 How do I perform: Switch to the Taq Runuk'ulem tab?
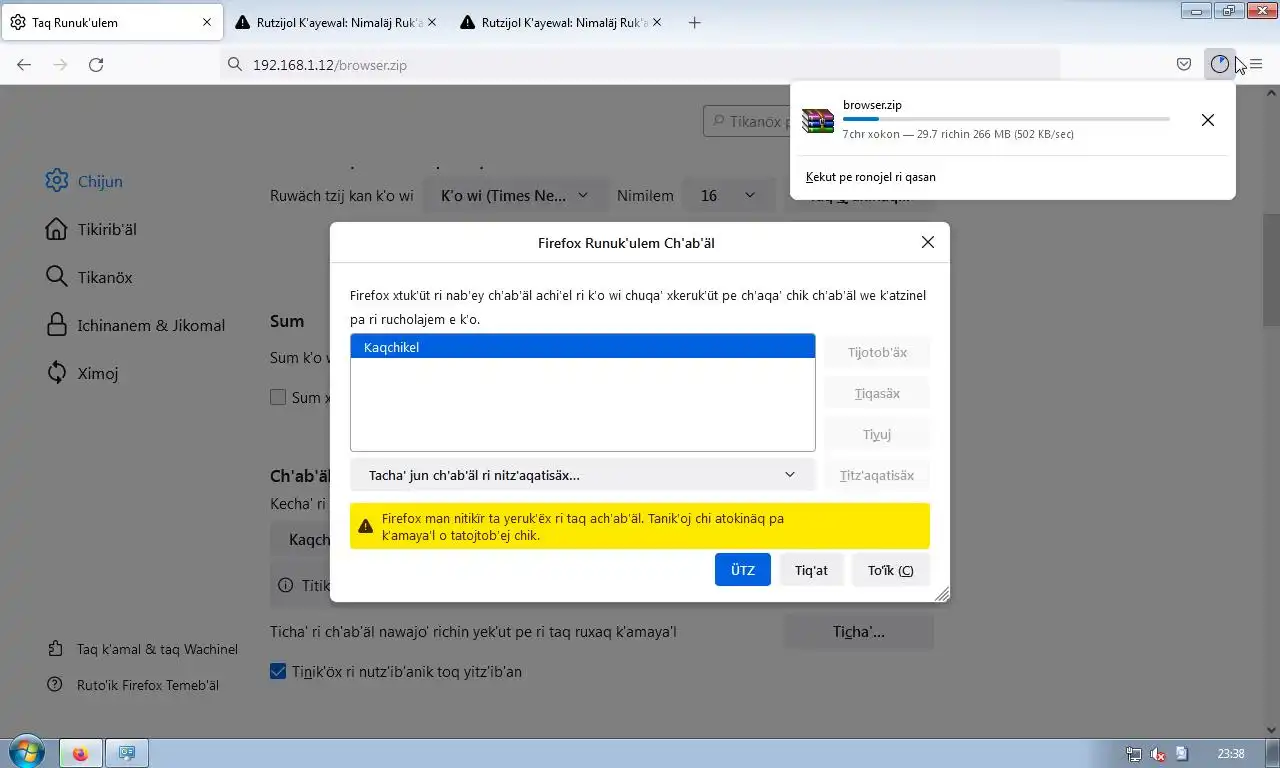112,22
